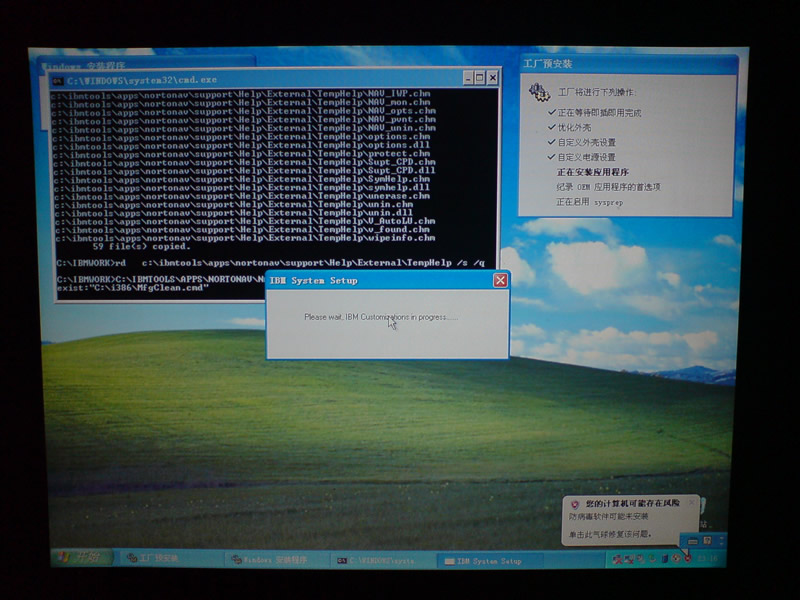Click the '59 file(s) copied.' line
Screen dimensions: 800x600
tap(141, 246)
